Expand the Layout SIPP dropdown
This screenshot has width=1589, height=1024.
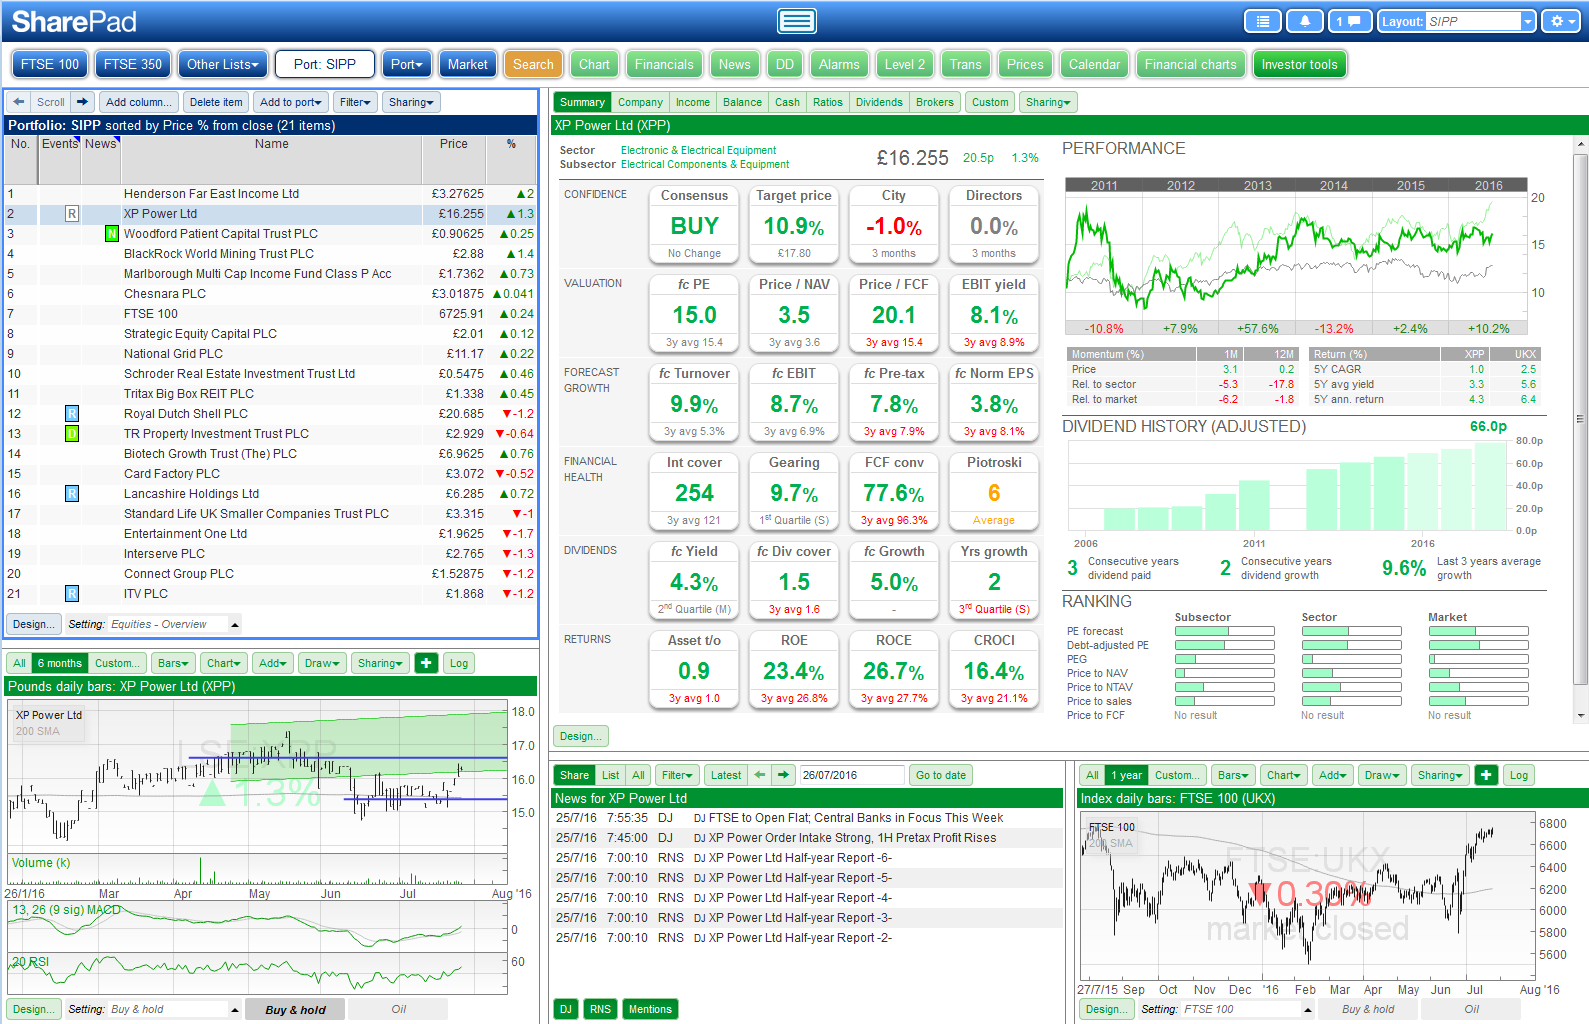[x=1527, y=21]
